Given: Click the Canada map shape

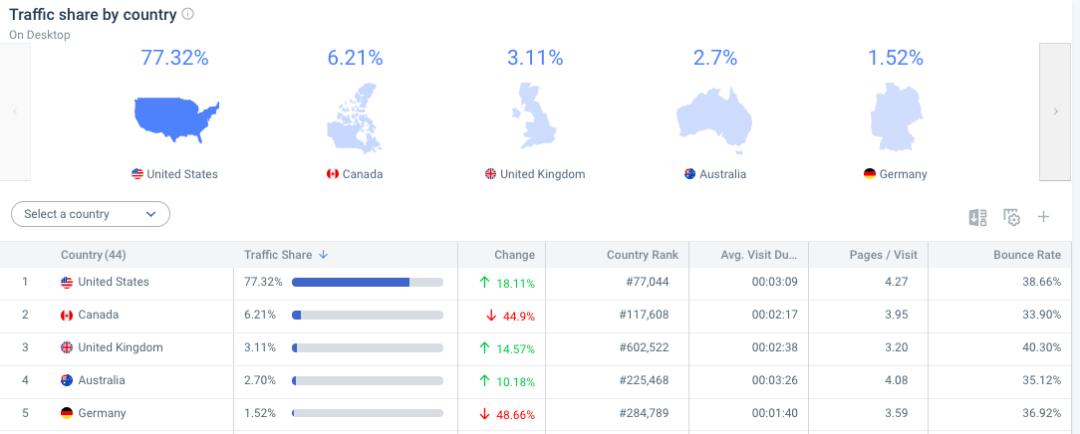Looking at the screenshot, I should pyautogui.click(x=354, y=119).
